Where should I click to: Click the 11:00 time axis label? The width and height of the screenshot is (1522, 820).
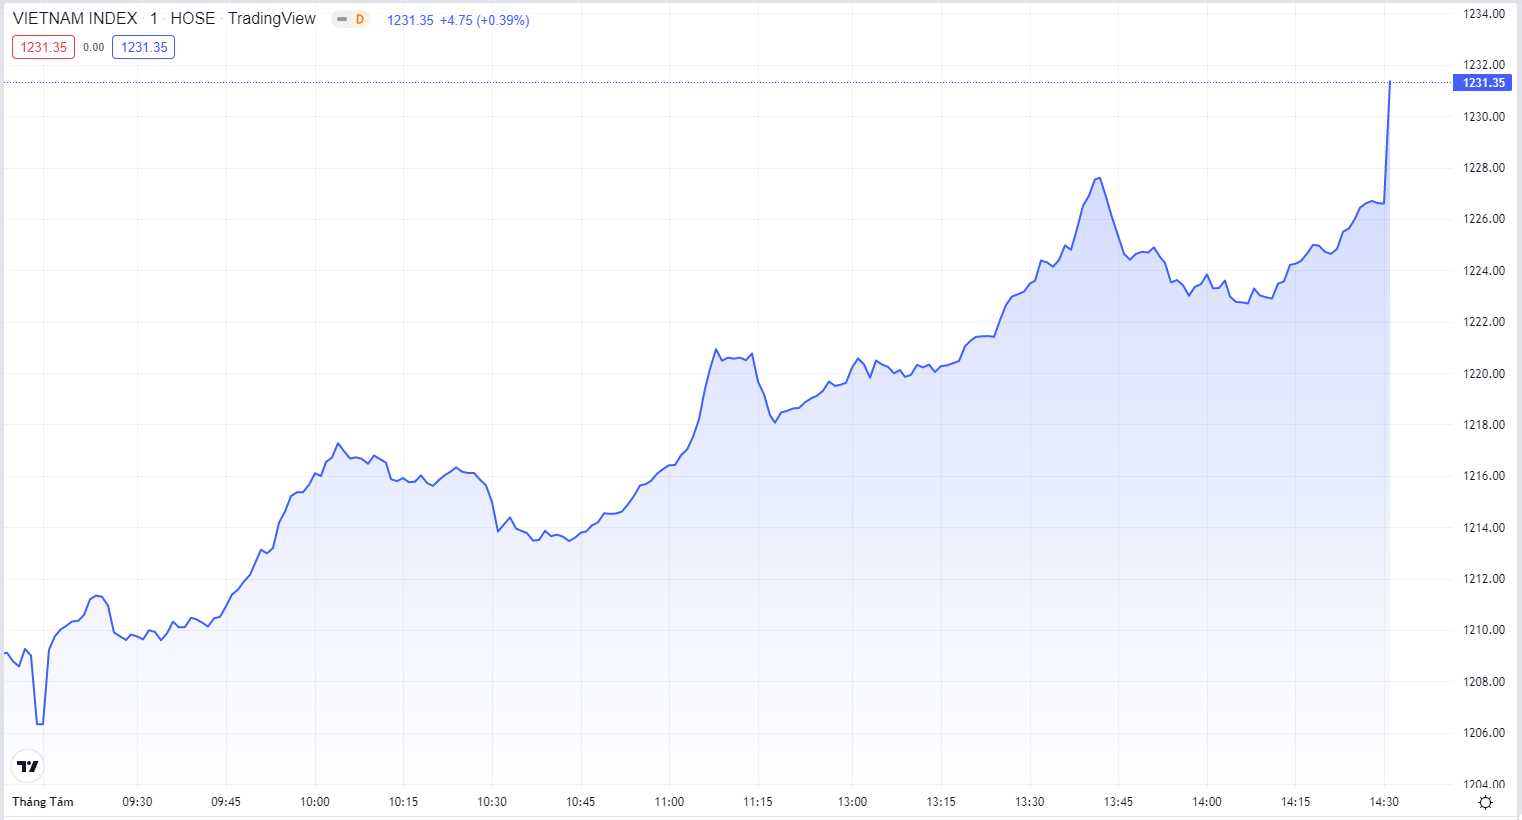(669, 802)
